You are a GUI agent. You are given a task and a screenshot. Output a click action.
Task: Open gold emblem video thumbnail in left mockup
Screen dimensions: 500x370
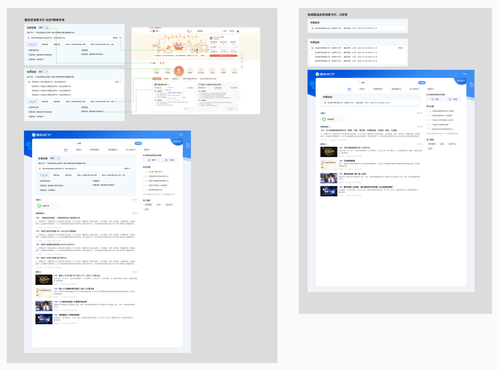[44, 280]
